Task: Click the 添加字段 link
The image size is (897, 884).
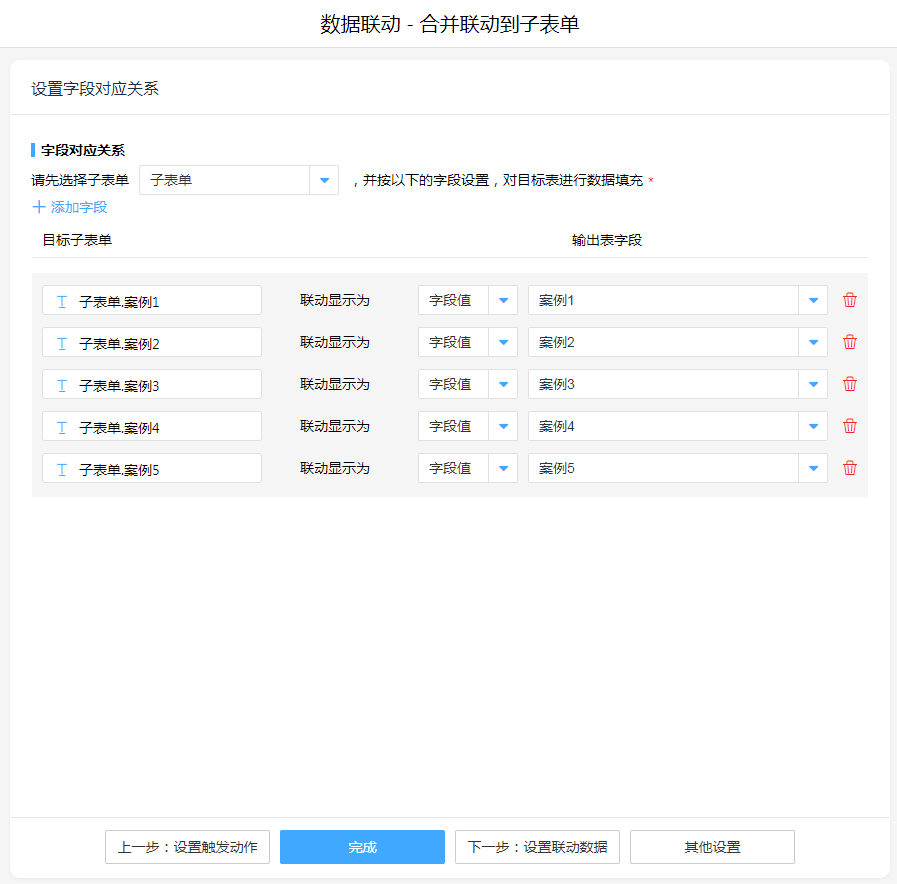Action: pos(78,207)
